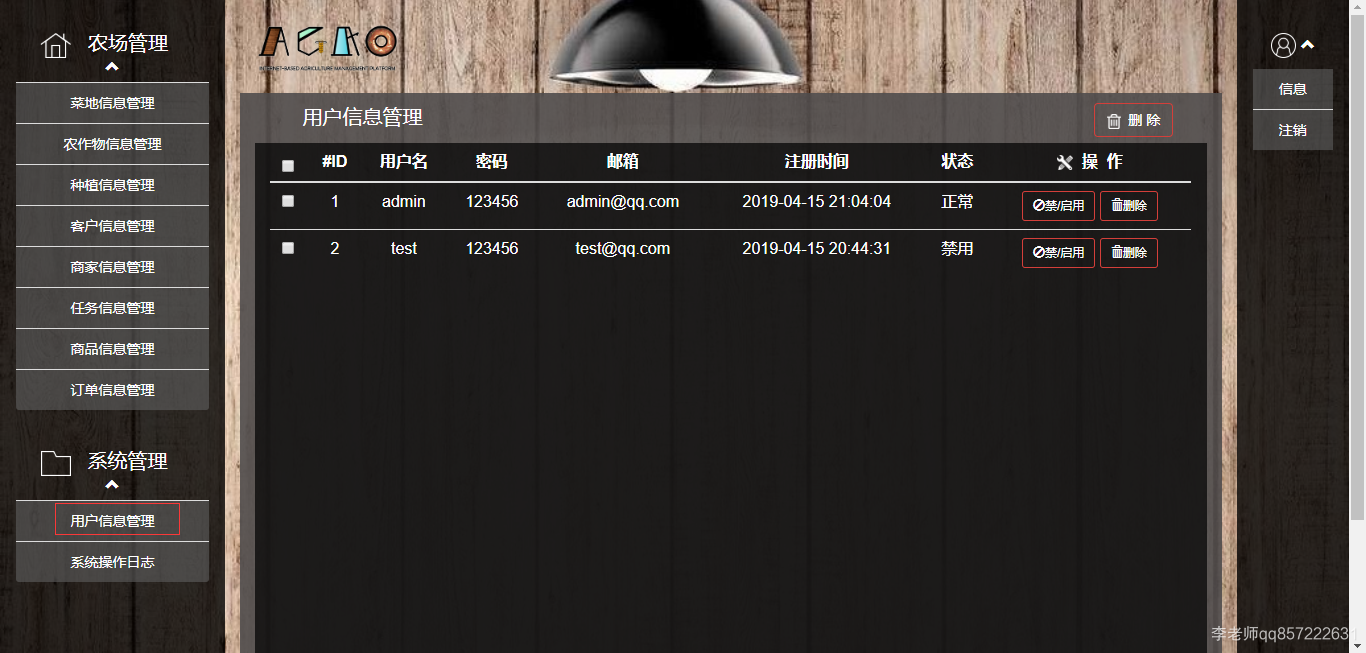
Task: Click ID 2 cell
Action: (x=335, y=248)
